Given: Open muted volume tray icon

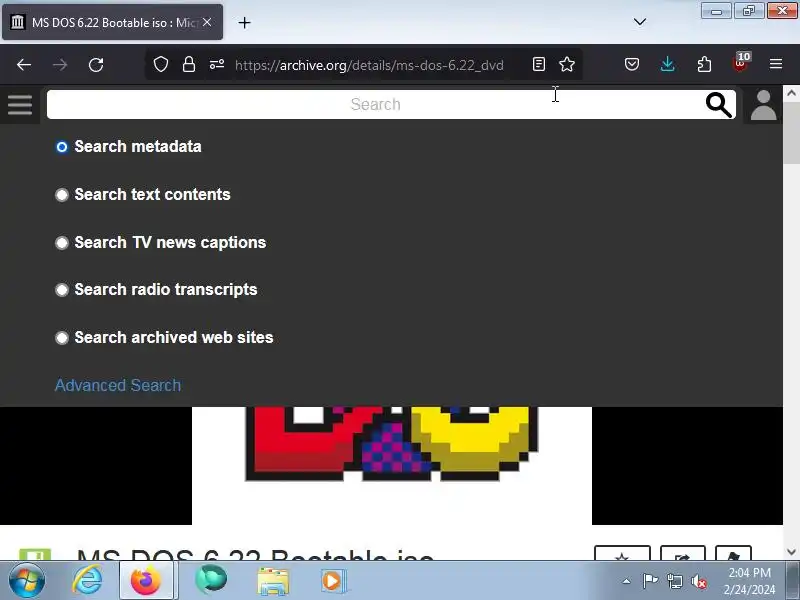Looking at the screenshot, I should pos(699,581).
